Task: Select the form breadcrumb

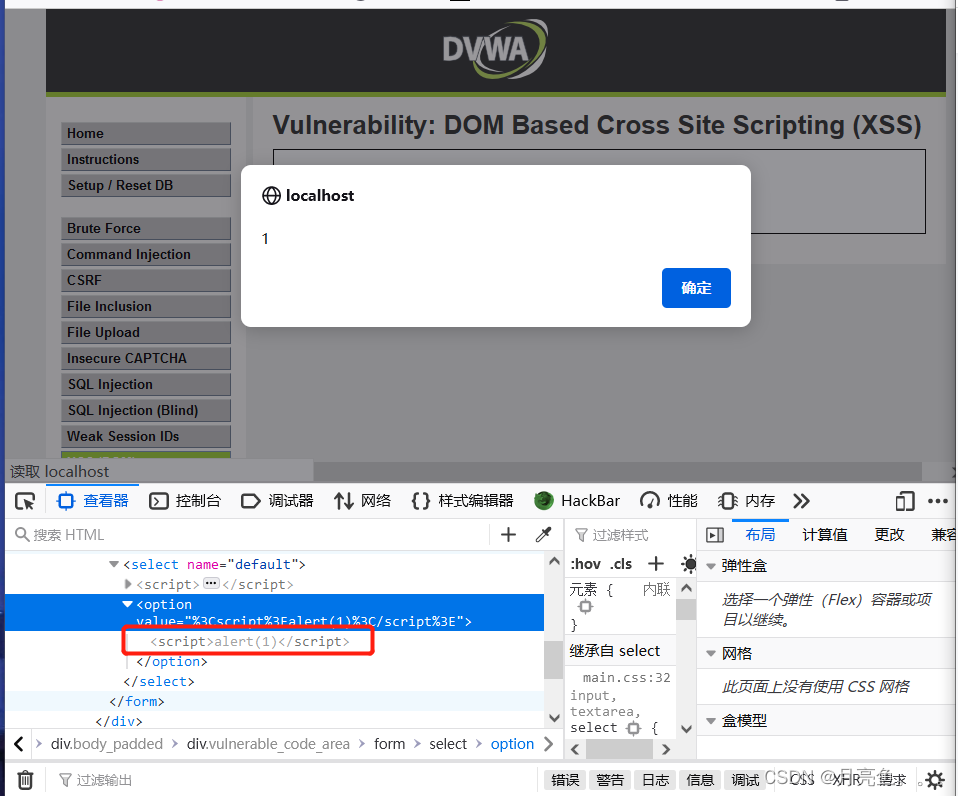Action: pyautogui.click(x=390, y=744)
